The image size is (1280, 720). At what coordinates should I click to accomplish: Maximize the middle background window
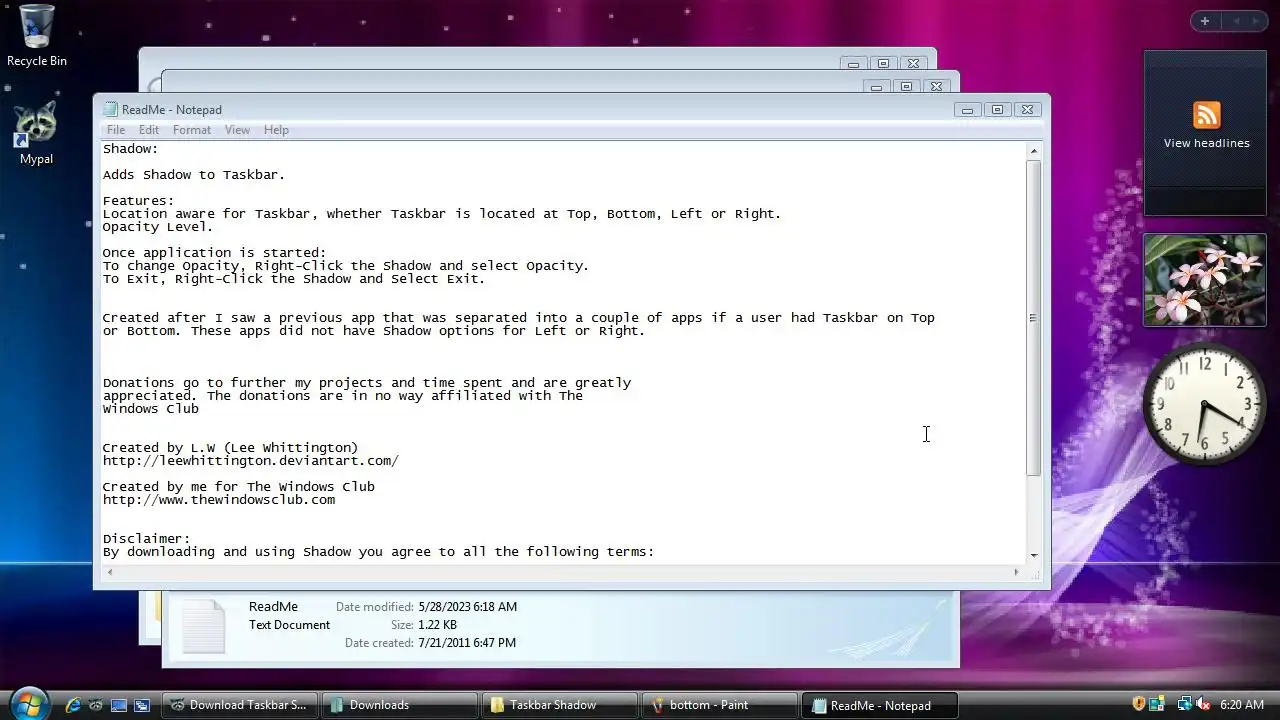906,87
